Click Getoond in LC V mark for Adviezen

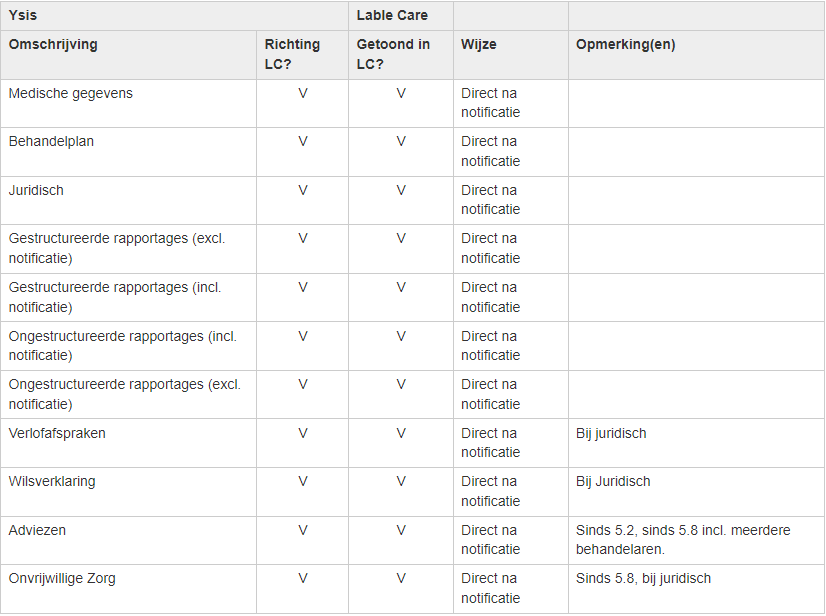401,530
